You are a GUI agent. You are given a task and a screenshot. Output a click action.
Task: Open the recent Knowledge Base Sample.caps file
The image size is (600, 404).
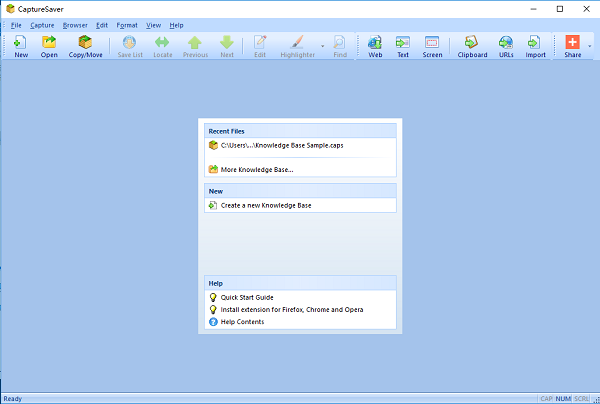(282, 145)
